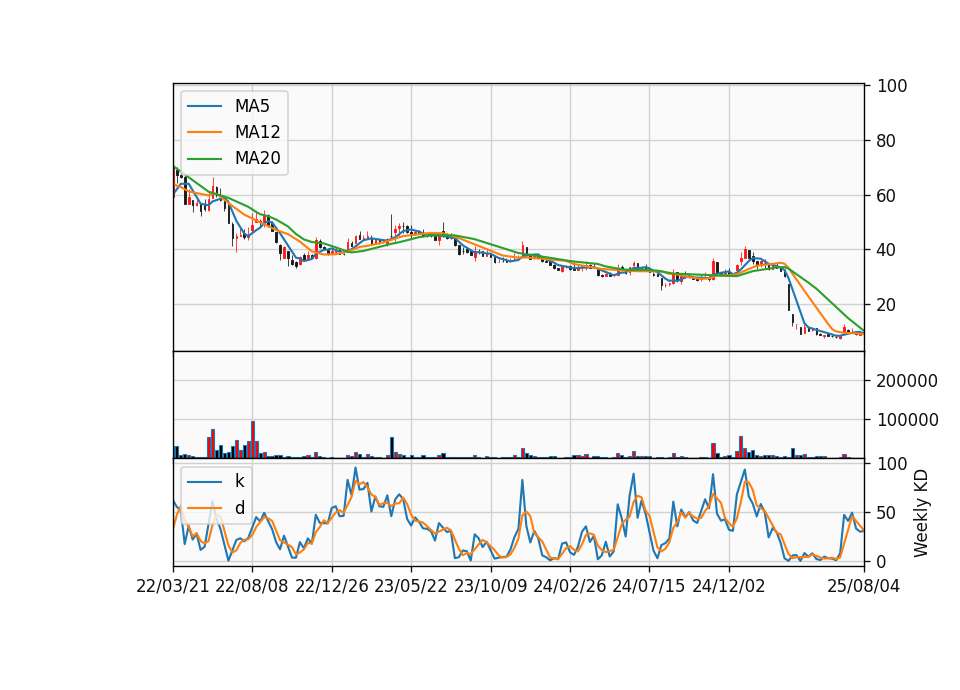Click the MA5 legend label

(252, 106)
